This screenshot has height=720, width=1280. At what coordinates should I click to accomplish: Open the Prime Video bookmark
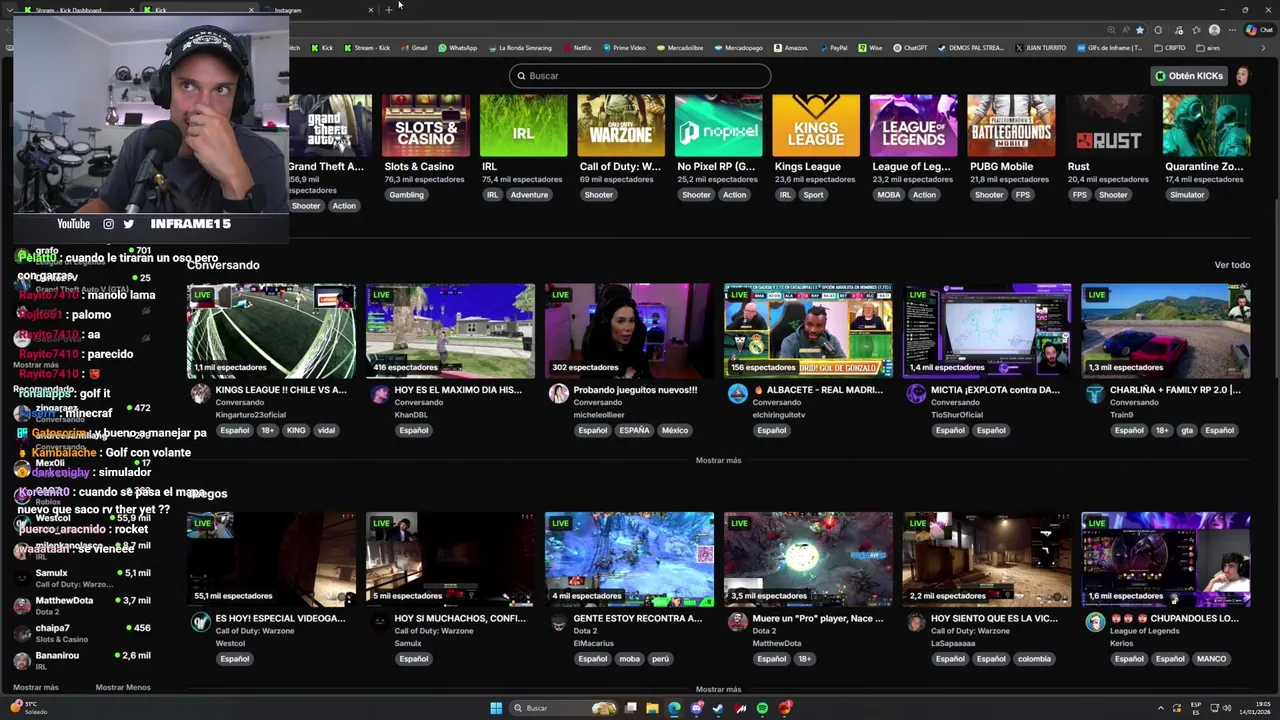pos(624,48)
